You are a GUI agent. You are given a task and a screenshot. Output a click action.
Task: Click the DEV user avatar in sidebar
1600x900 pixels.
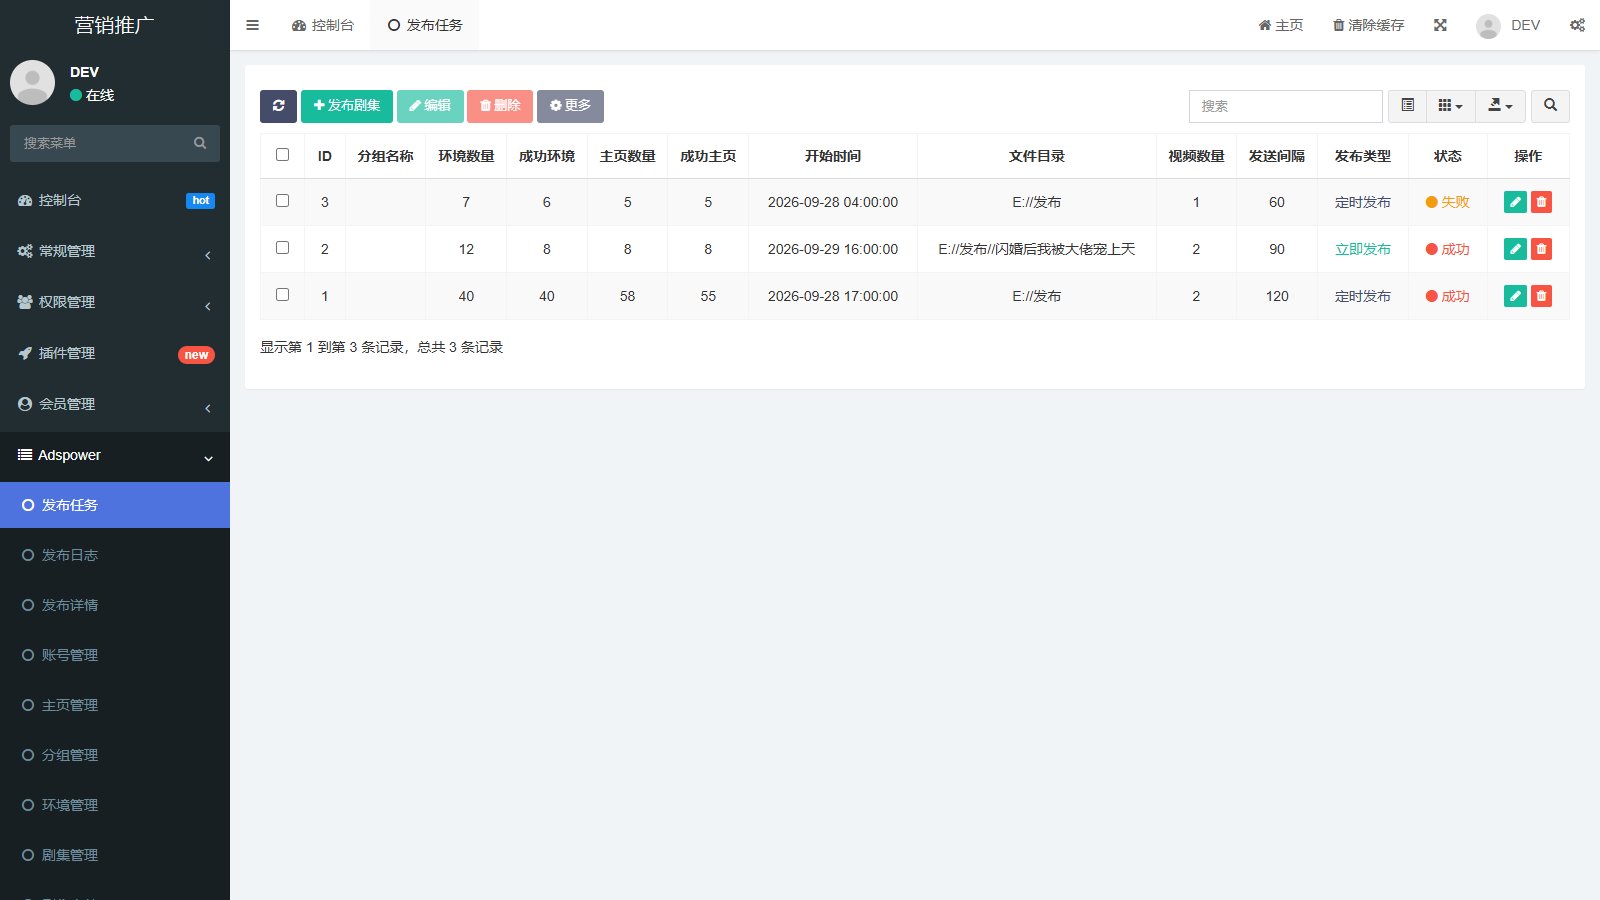(x=32, y=82)
